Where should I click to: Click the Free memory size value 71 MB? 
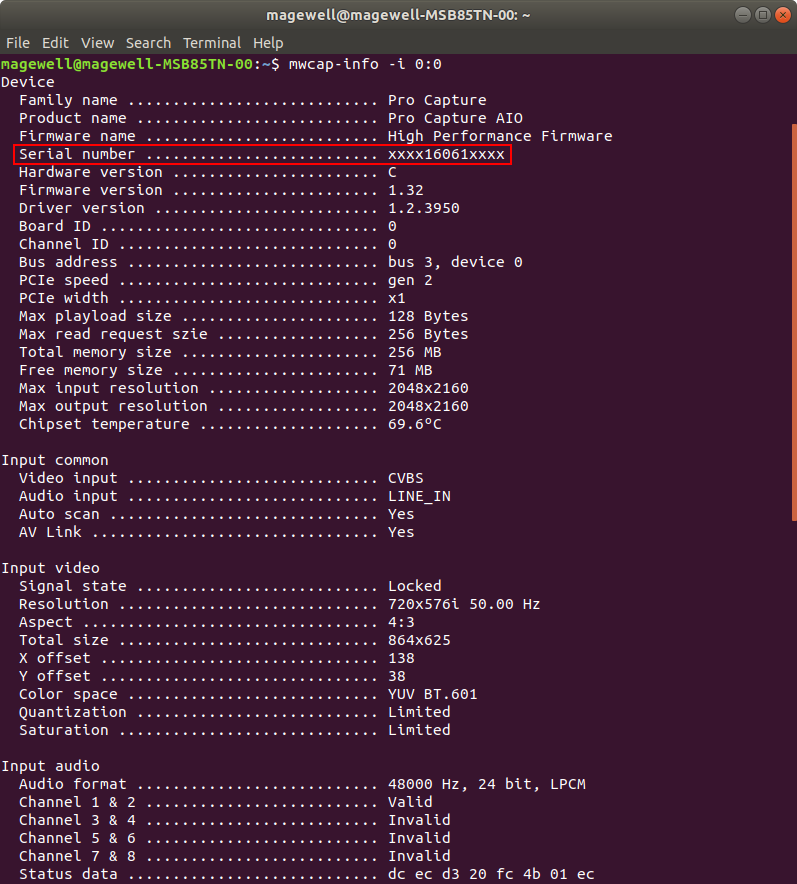coord(410,371)
